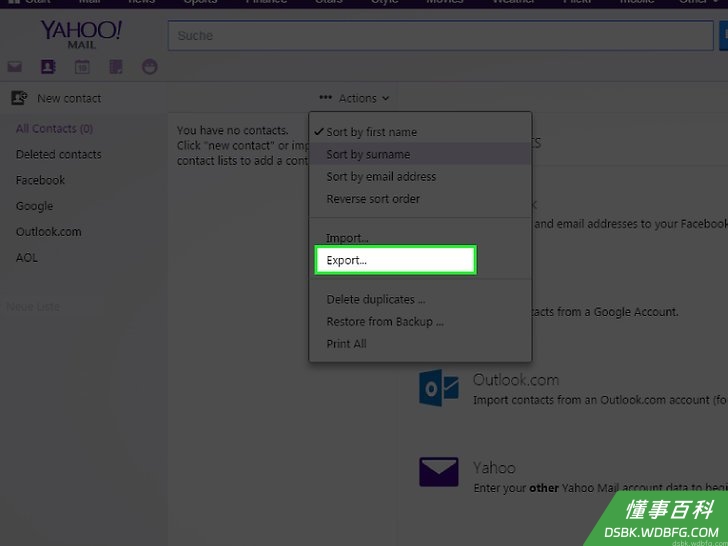
Task: Select Print All menu entry
Action: point(346,344)
